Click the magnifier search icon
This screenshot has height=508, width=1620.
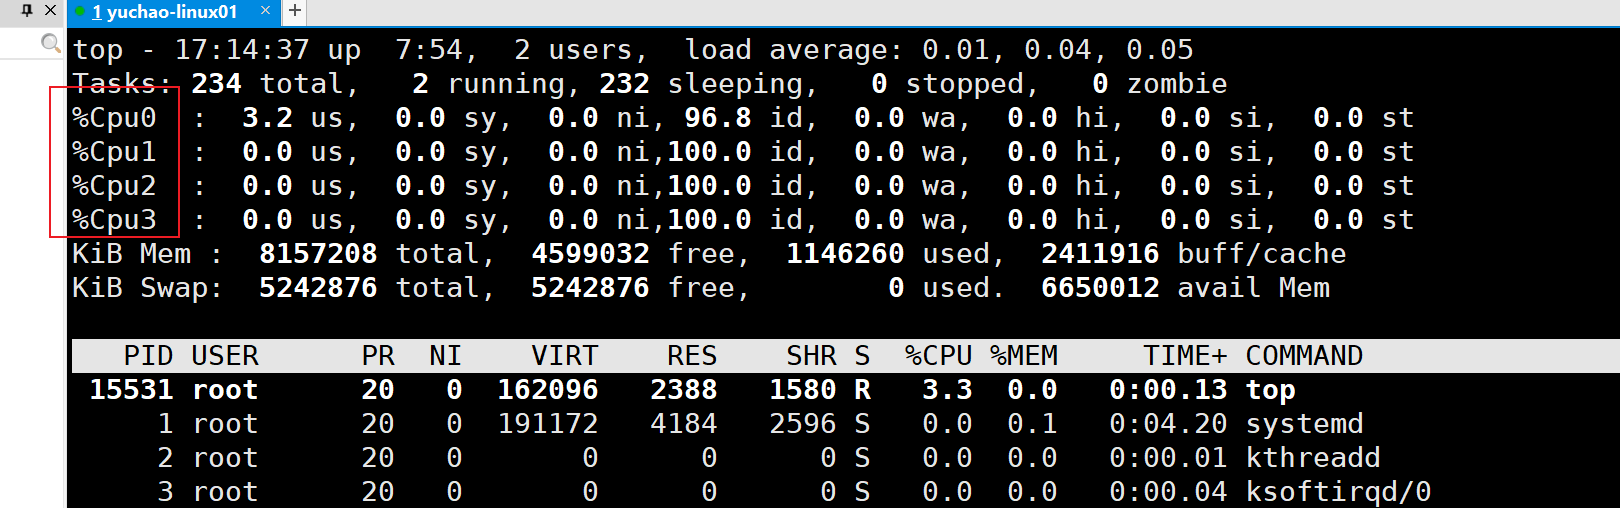[x=50, y=42]
